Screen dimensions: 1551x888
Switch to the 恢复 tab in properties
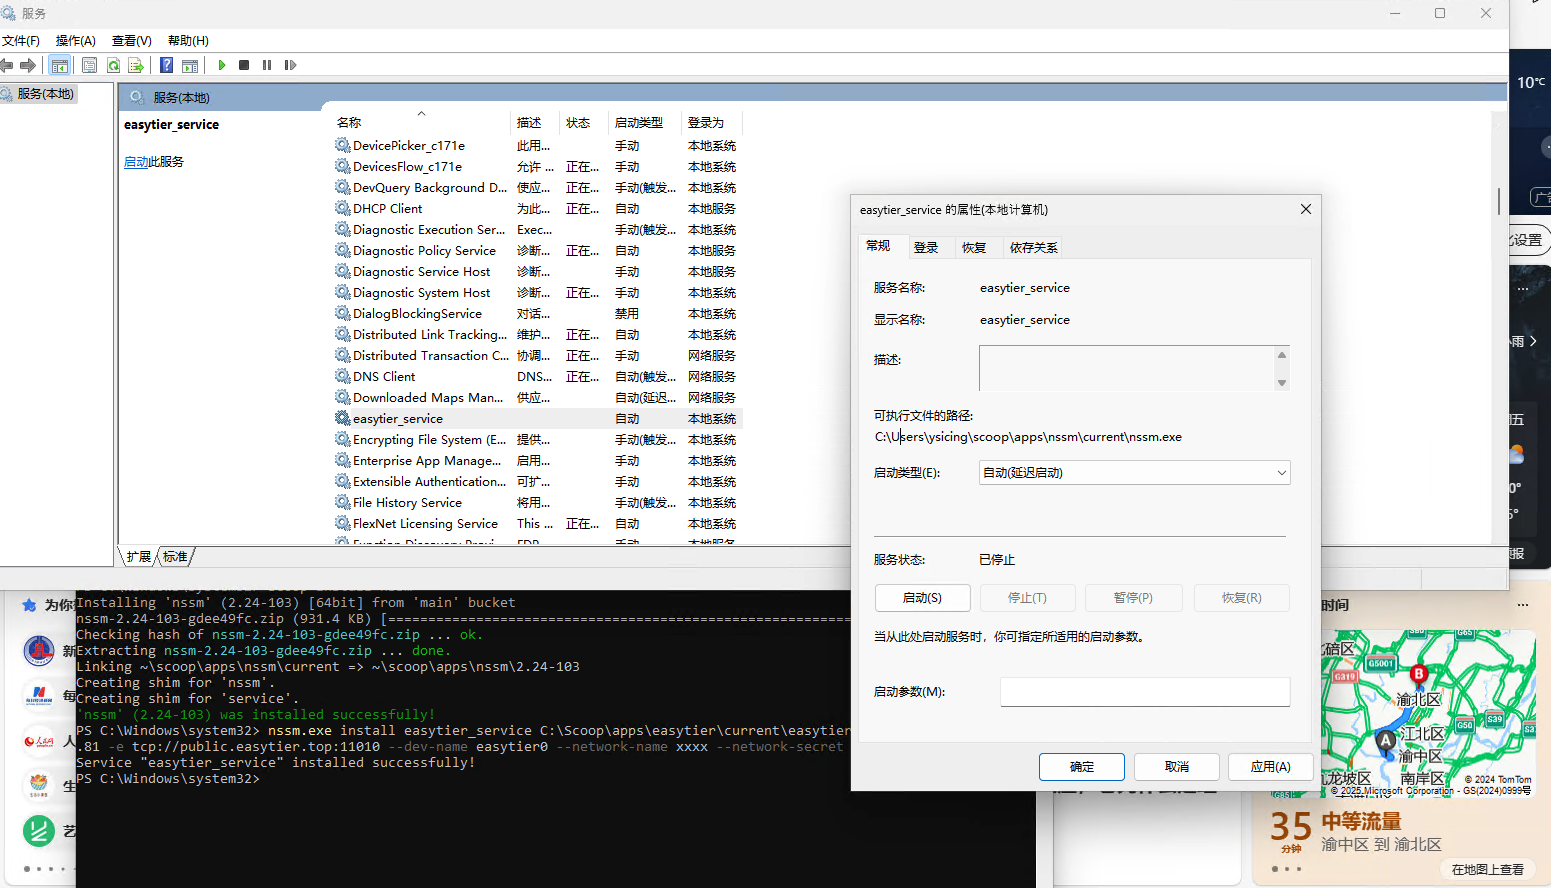[x=974, y=247]
